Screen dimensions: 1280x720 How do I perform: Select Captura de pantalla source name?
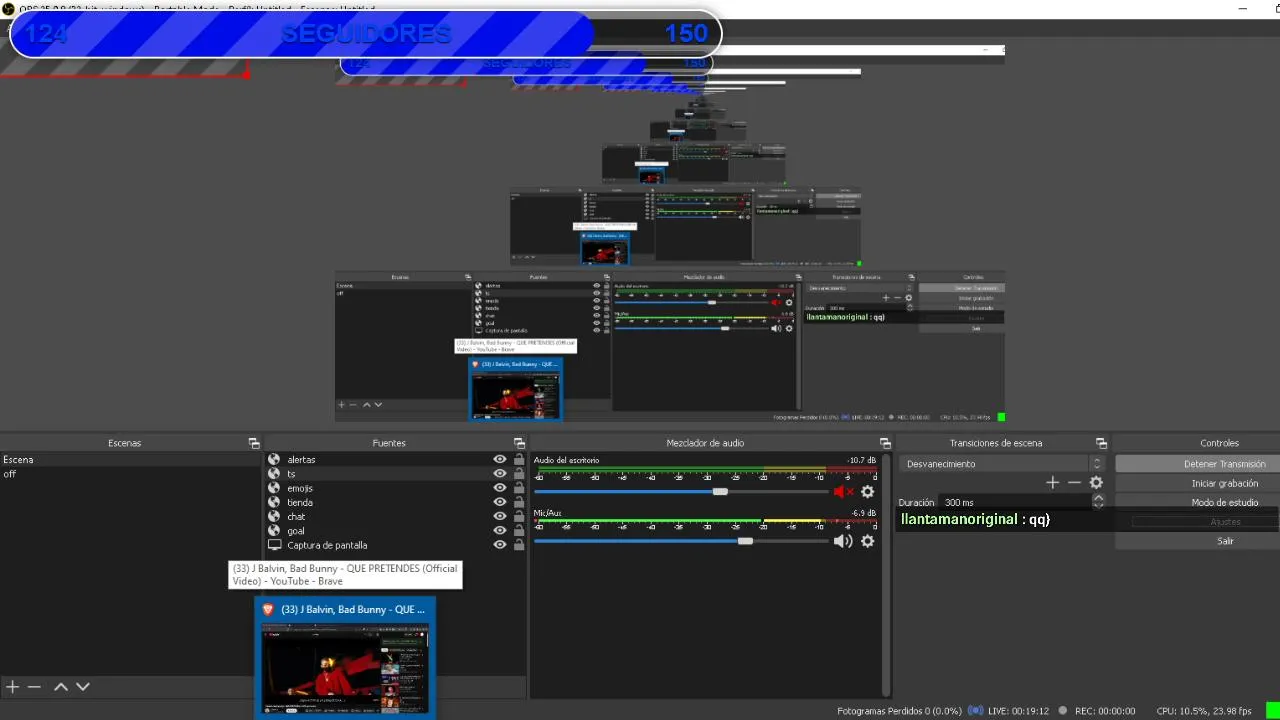[x=327, y=545]
